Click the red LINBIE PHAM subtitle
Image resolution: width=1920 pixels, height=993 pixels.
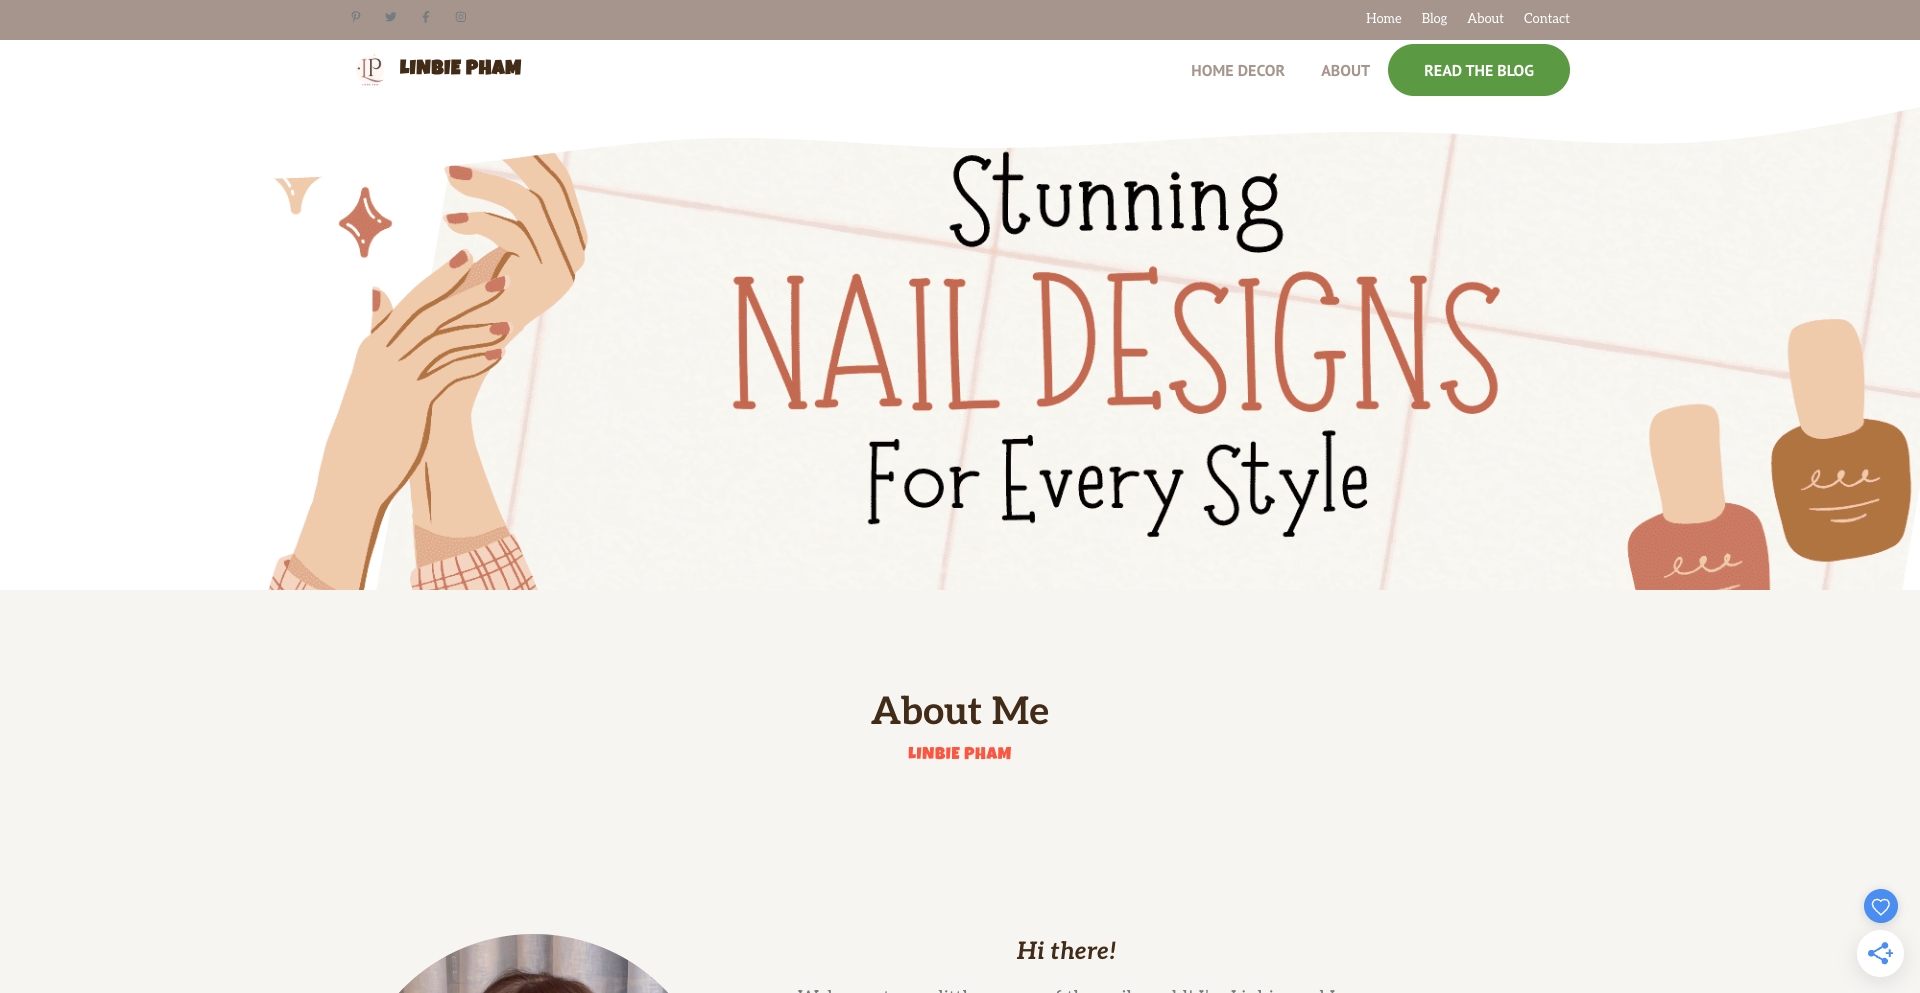coord(959,753)
